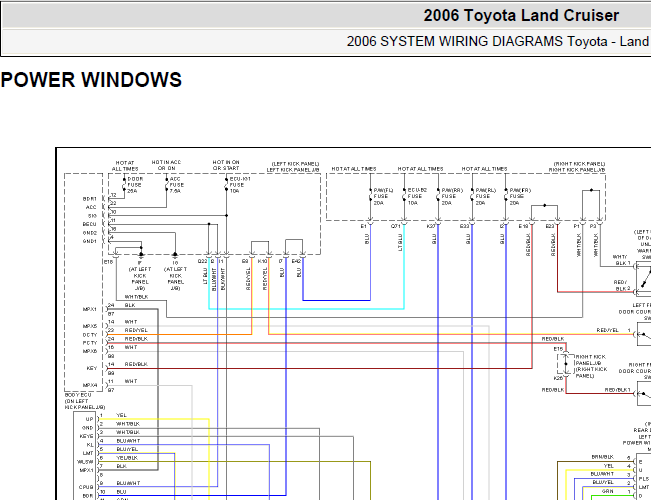Click the P/W(RR) fuse symbol
651x500 pixels.
(x=438, y=196)
